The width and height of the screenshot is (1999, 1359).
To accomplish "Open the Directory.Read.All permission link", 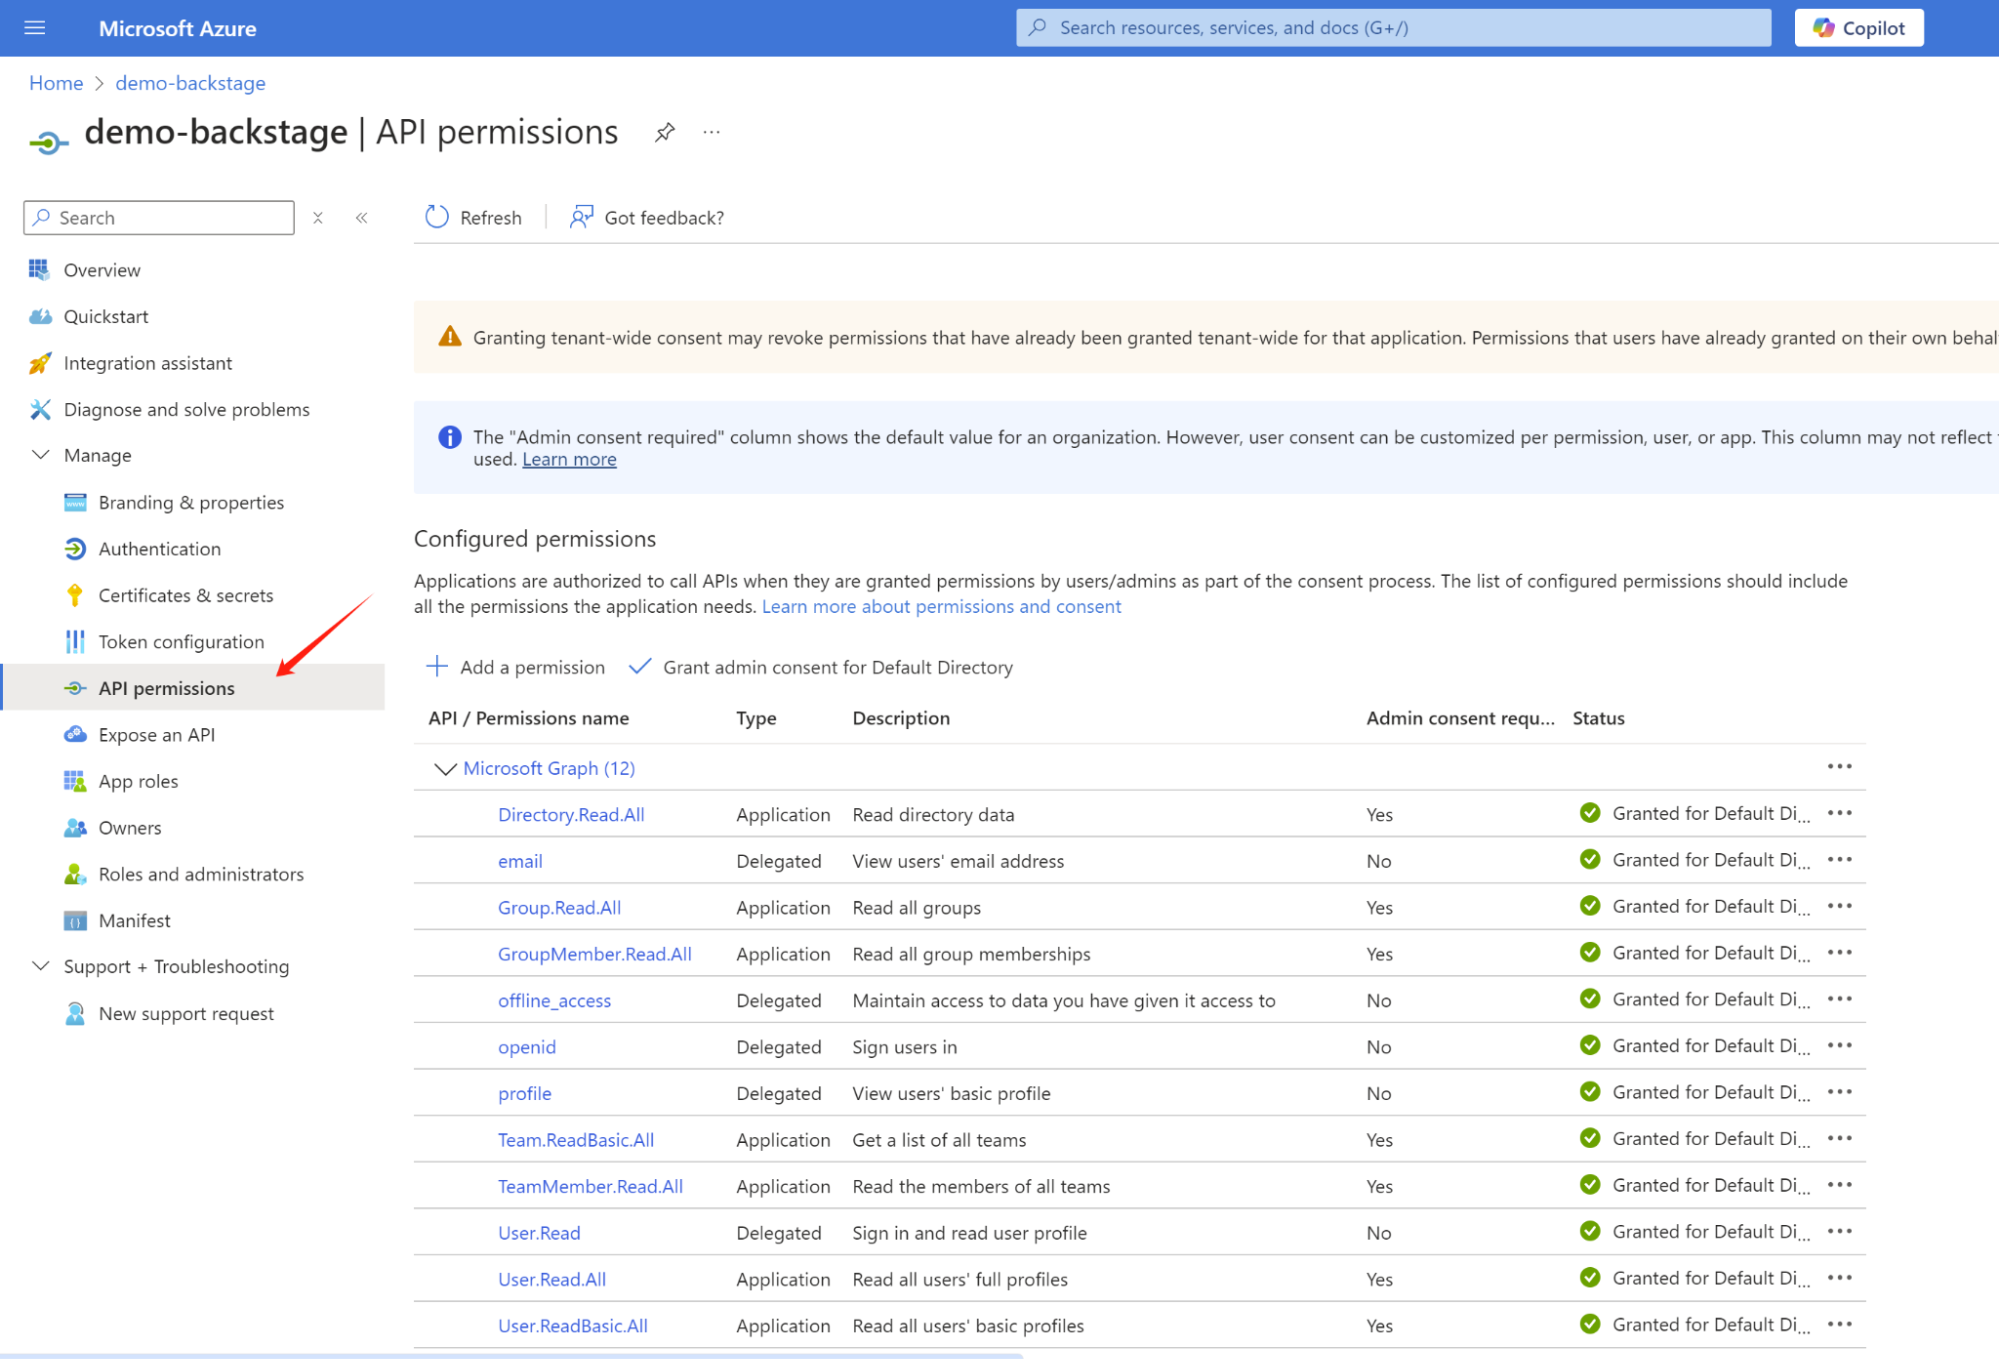I will pyautogui.click(x=571, y=815).
